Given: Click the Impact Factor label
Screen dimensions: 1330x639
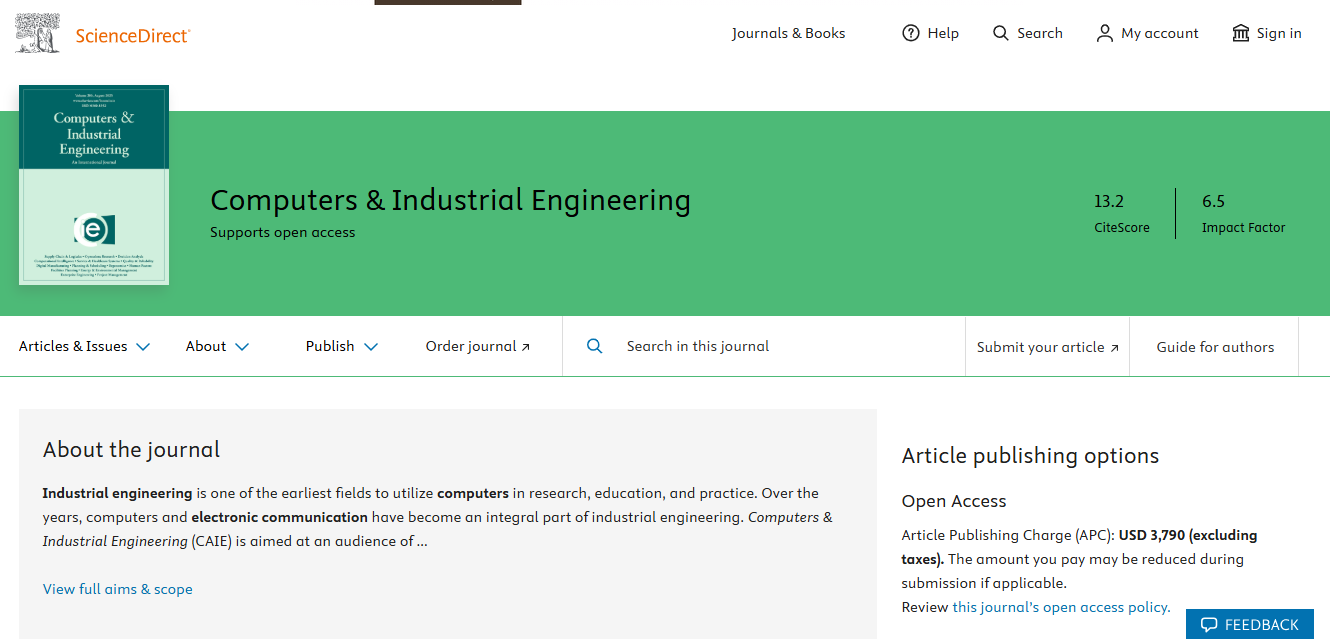Looking at the screenshot, I should click(x=1244, y=228).
